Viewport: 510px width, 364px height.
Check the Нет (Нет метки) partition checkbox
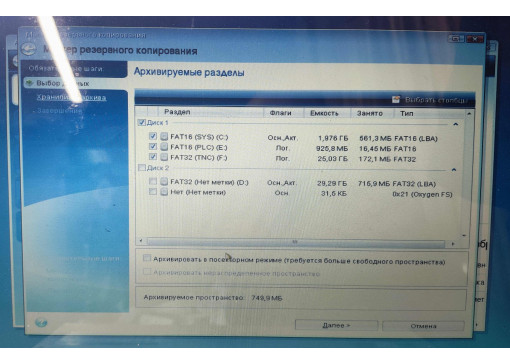(x=153, y=192)
